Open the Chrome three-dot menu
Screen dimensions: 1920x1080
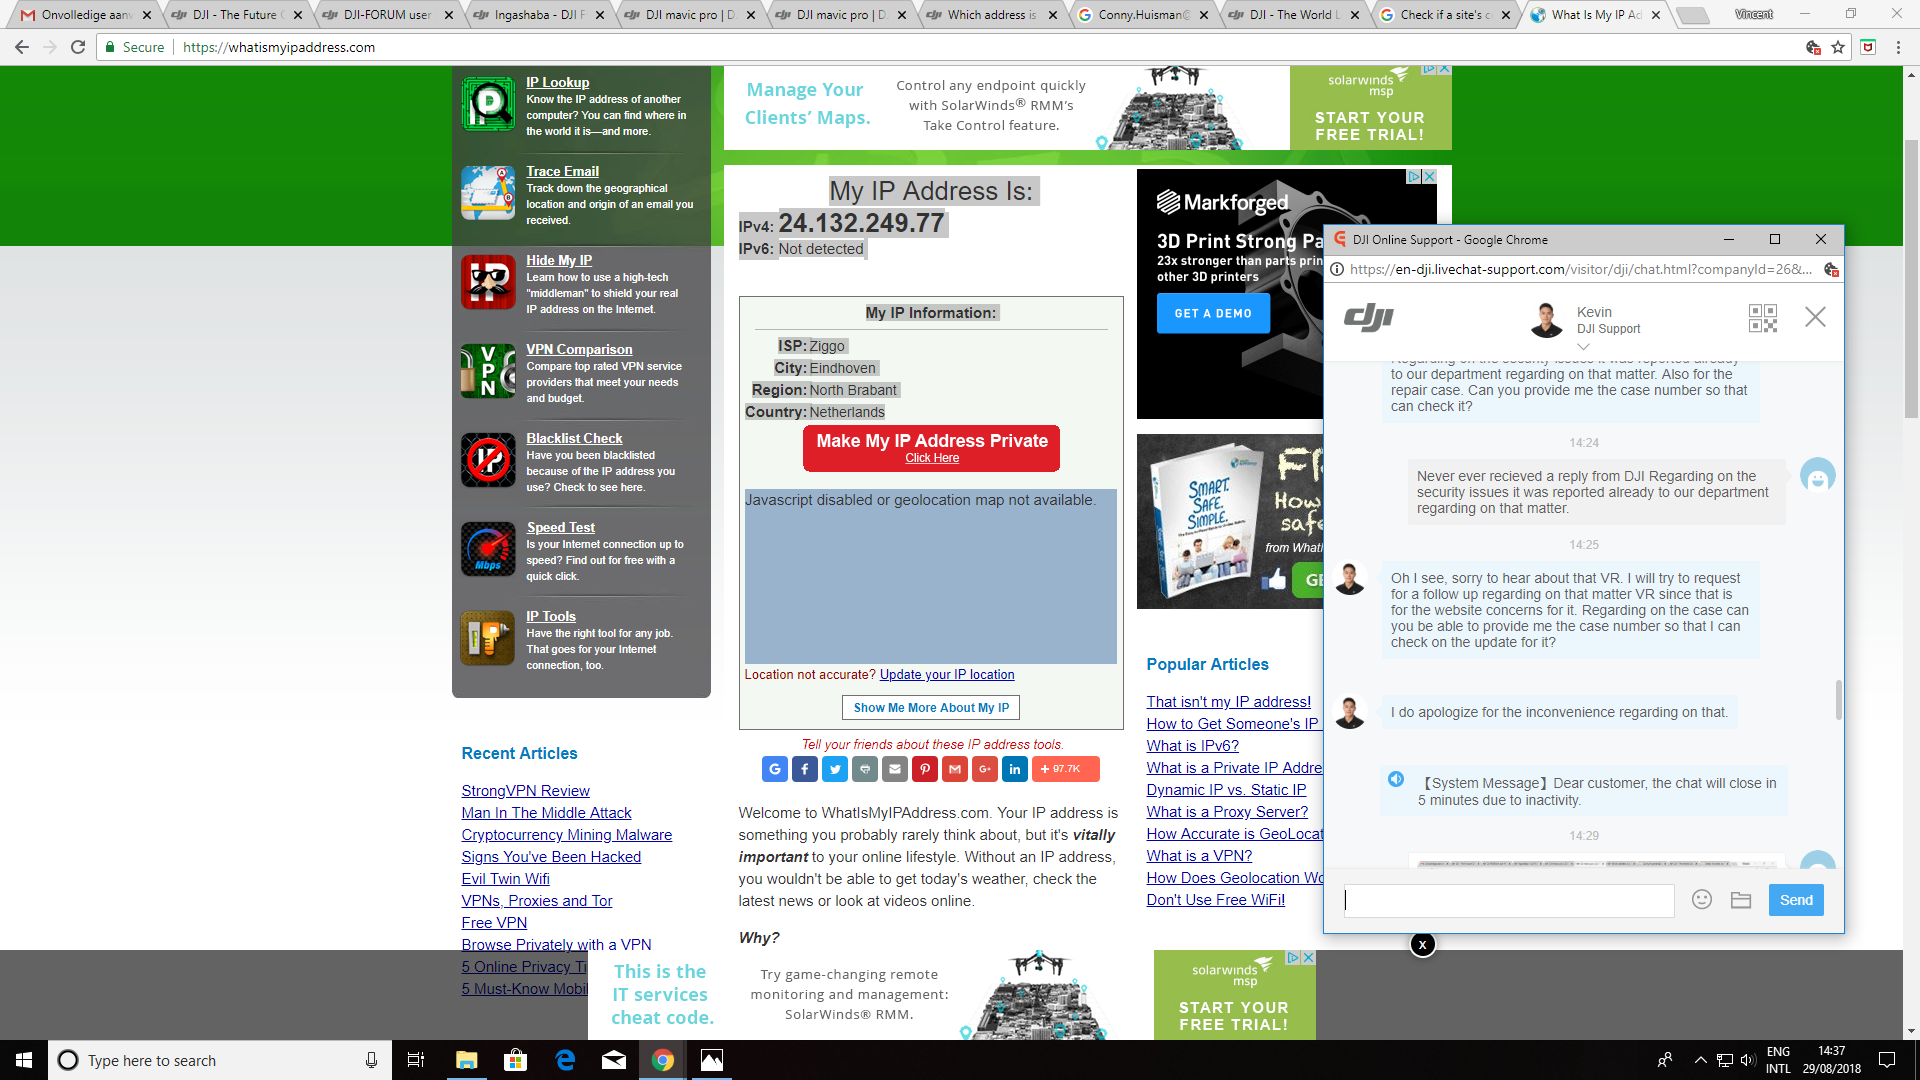1898,47
